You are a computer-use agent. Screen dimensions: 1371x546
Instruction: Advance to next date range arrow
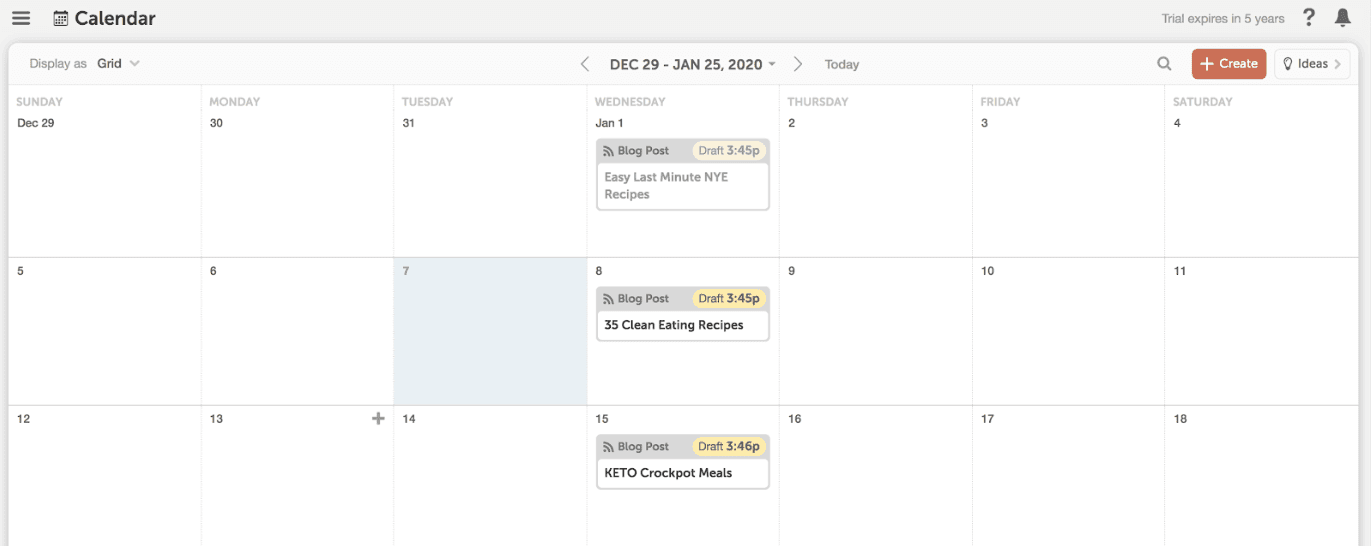[x=797, y=64]
